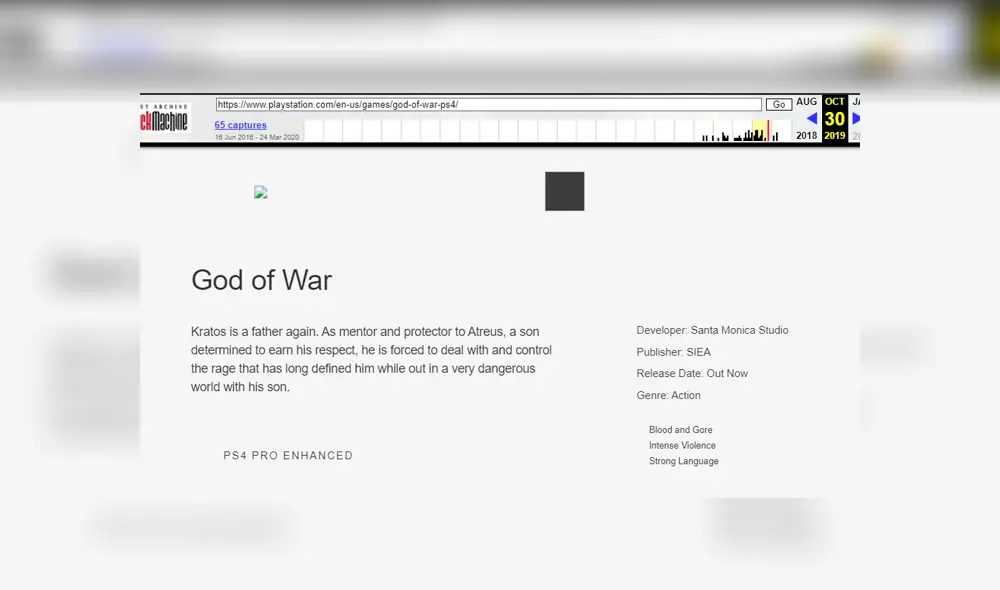Click the Wayback URL input field
The image size is (1000, 590).
tap(488, 104)
